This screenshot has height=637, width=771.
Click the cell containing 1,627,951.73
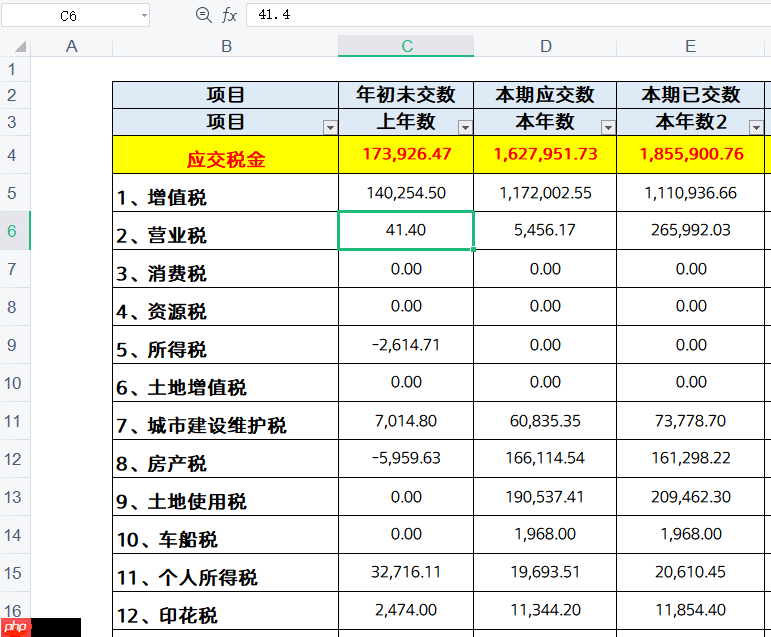tap(545, 155)
